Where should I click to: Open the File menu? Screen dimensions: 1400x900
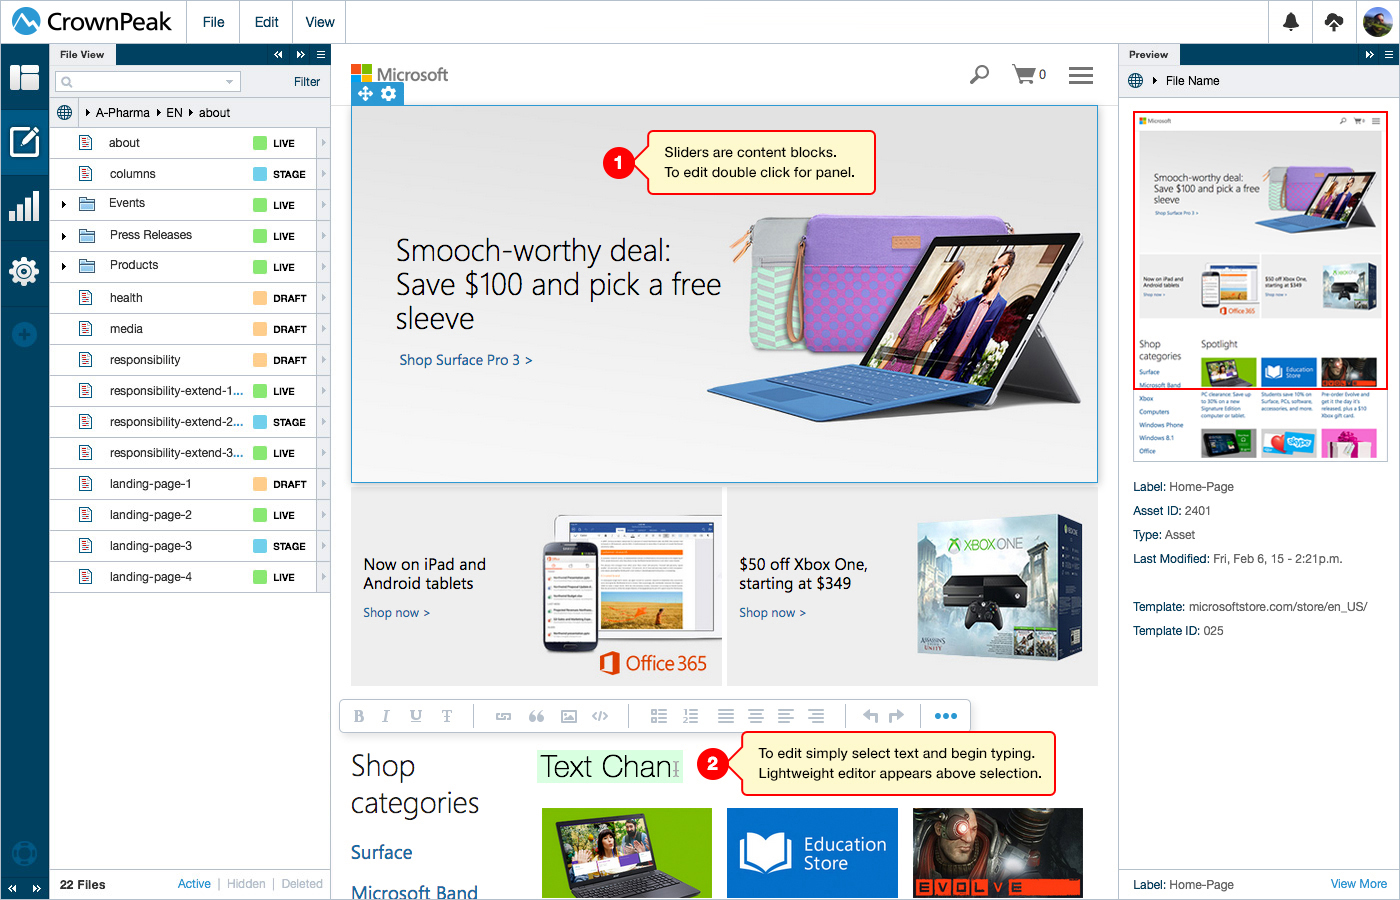pos(214,22)
